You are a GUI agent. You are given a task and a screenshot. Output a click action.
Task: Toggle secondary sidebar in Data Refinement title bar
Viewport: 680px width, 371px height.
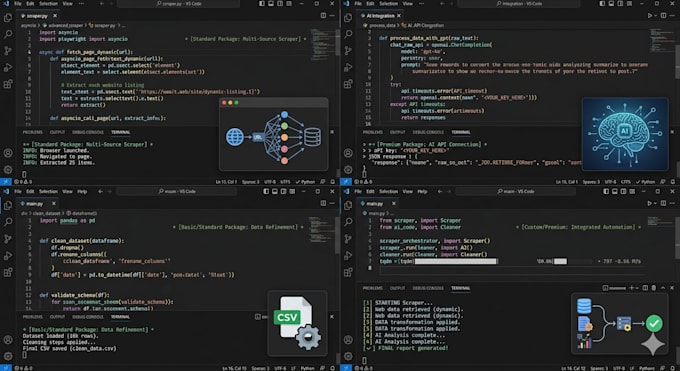tap(284, 191)
